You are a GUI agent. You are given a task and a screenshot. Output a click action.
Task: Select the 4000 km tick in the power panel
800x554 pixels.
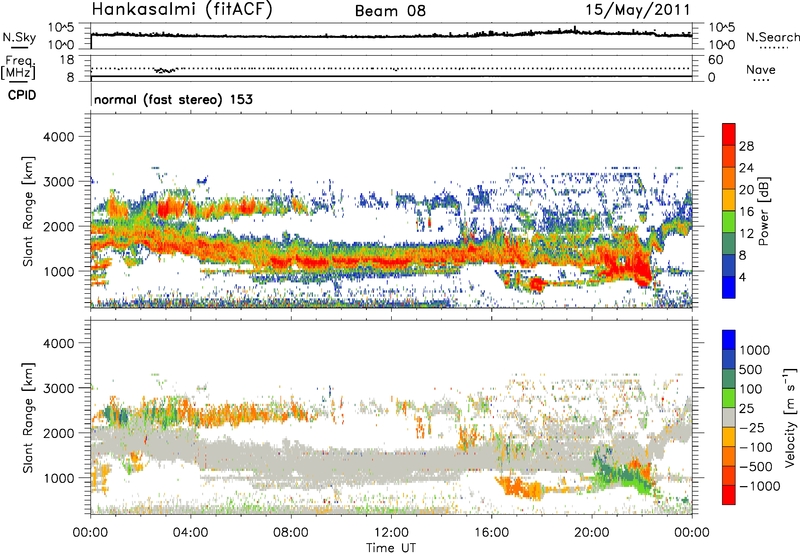point(58,137)
